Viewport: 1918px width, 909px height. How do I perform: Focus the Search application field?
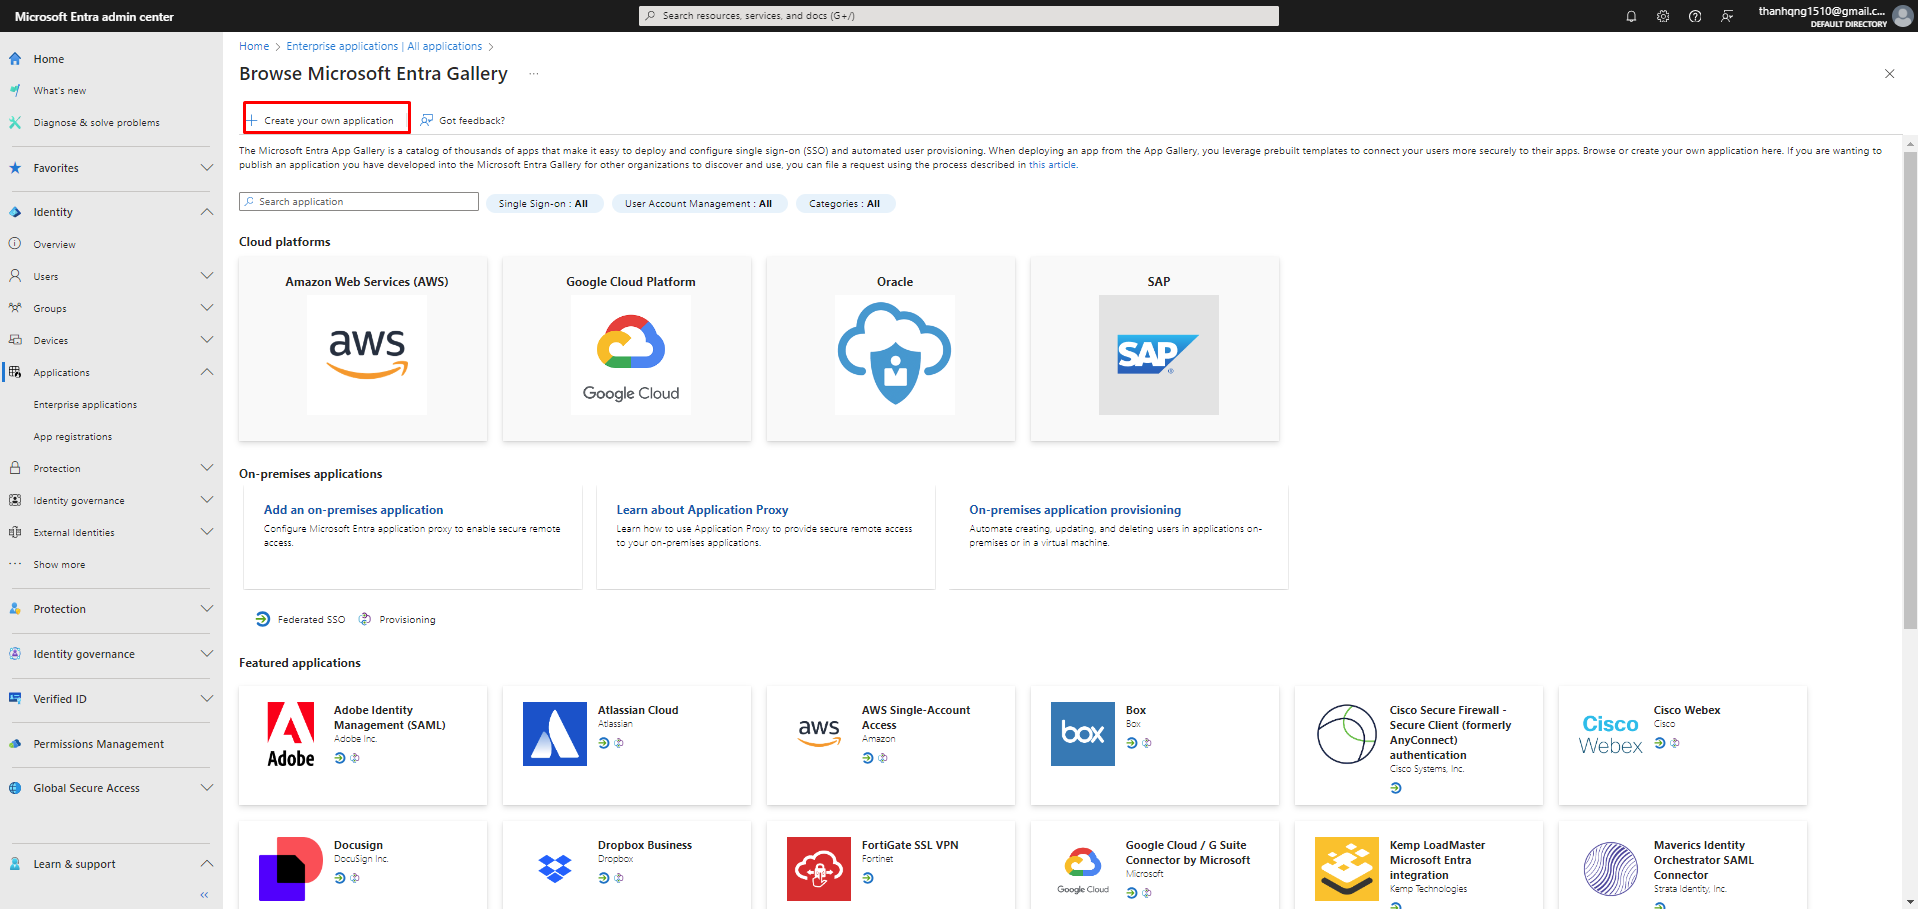pos(359,202)
